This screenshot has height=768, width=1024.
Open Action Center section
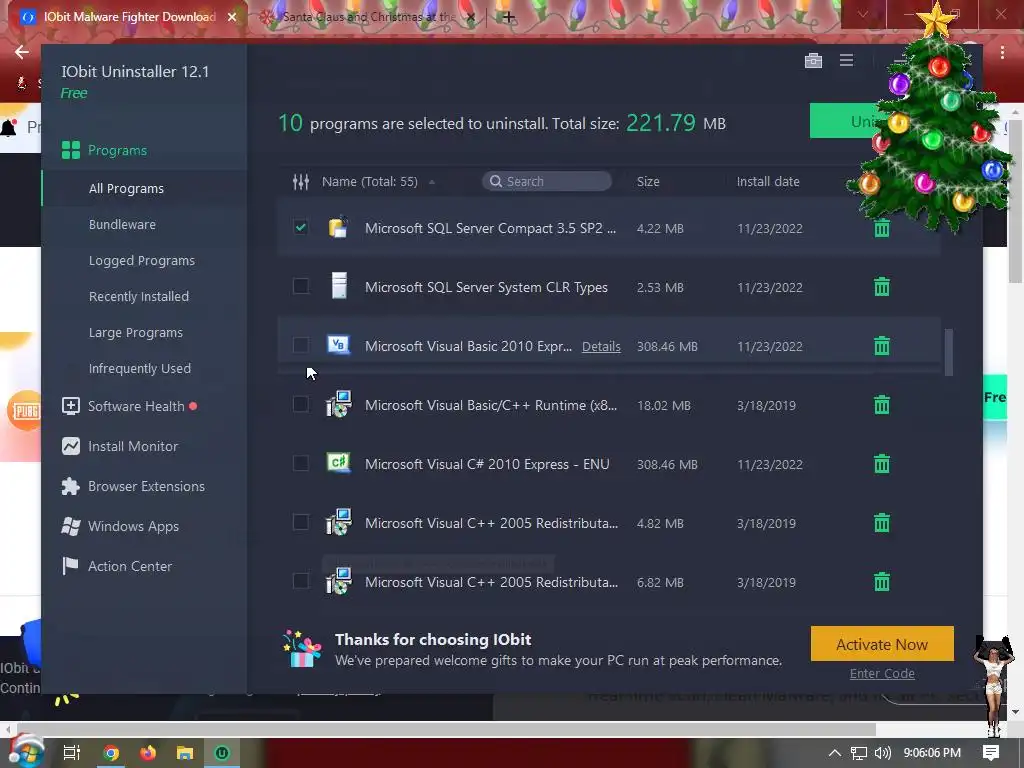pyautogui.click(x=116, y=566)
